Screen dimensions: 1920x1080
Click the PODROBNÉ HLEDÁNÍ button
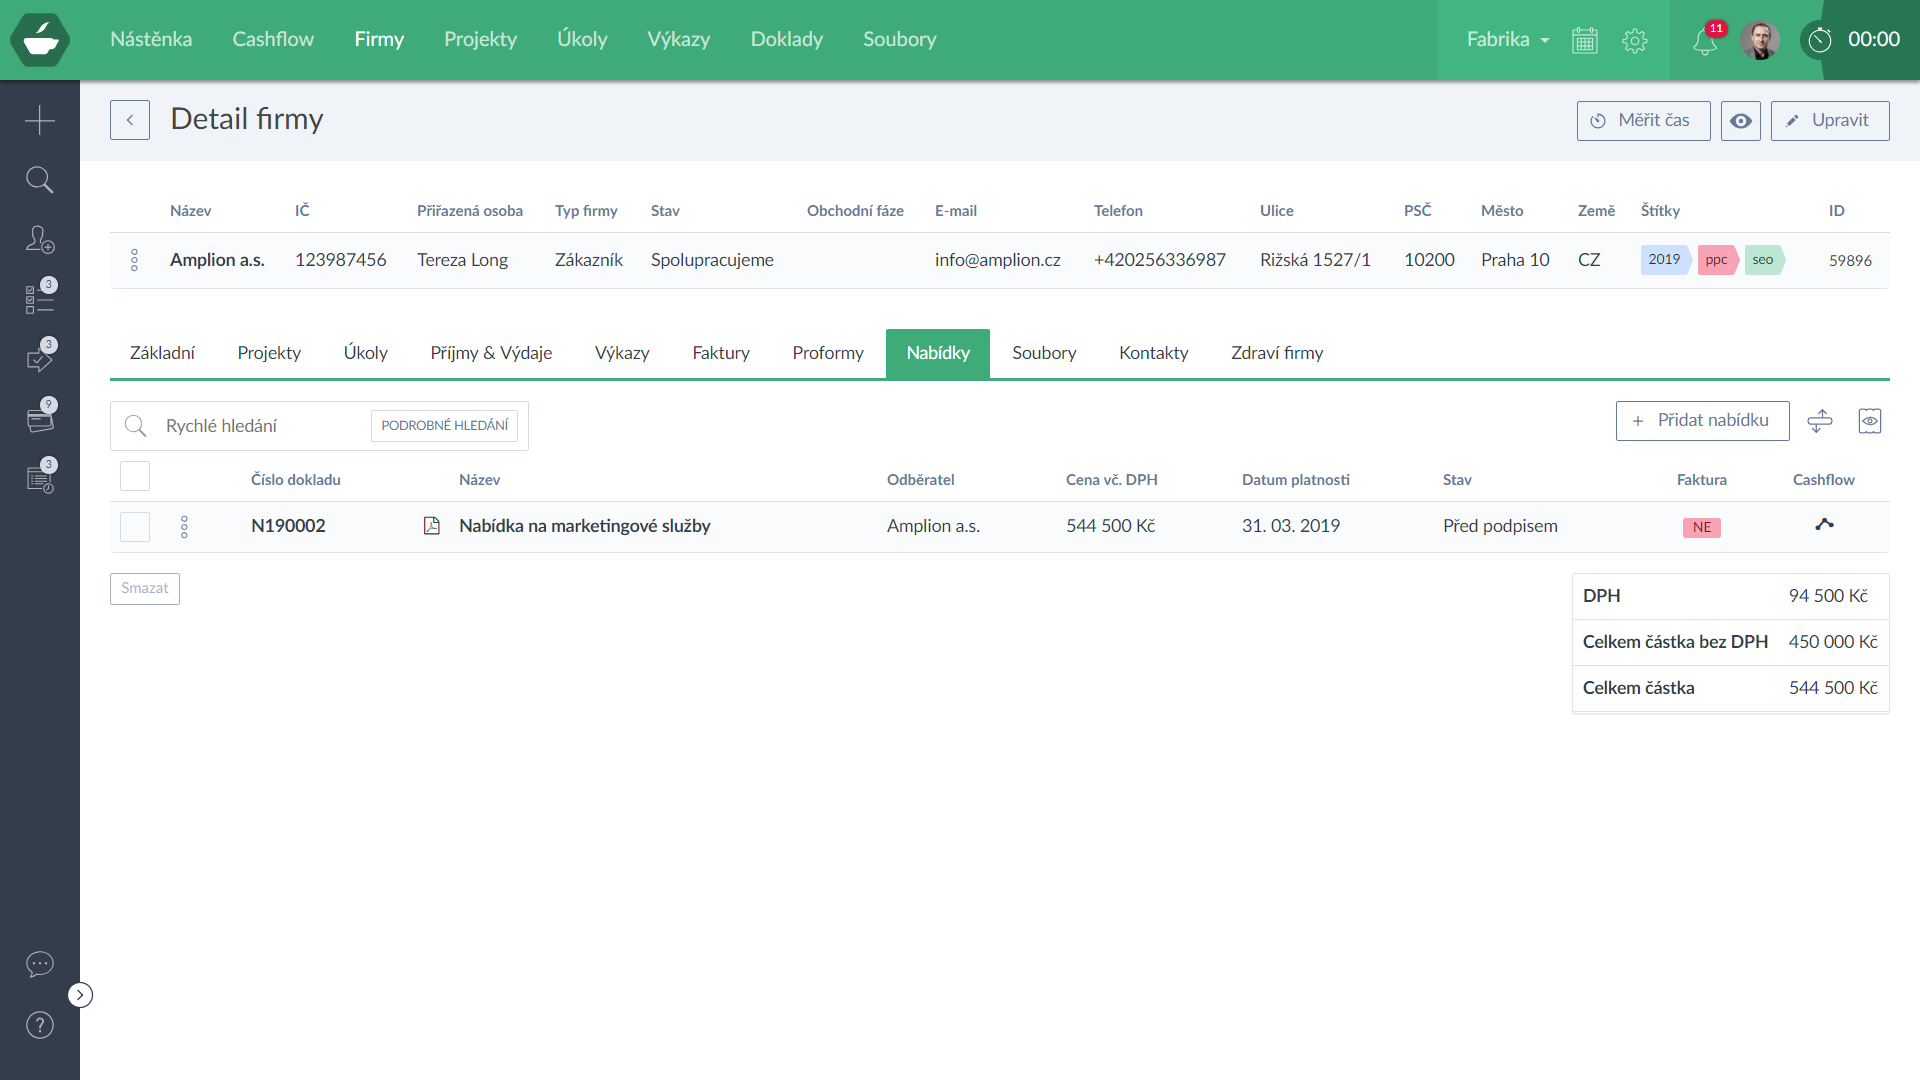tap(444, 426)
